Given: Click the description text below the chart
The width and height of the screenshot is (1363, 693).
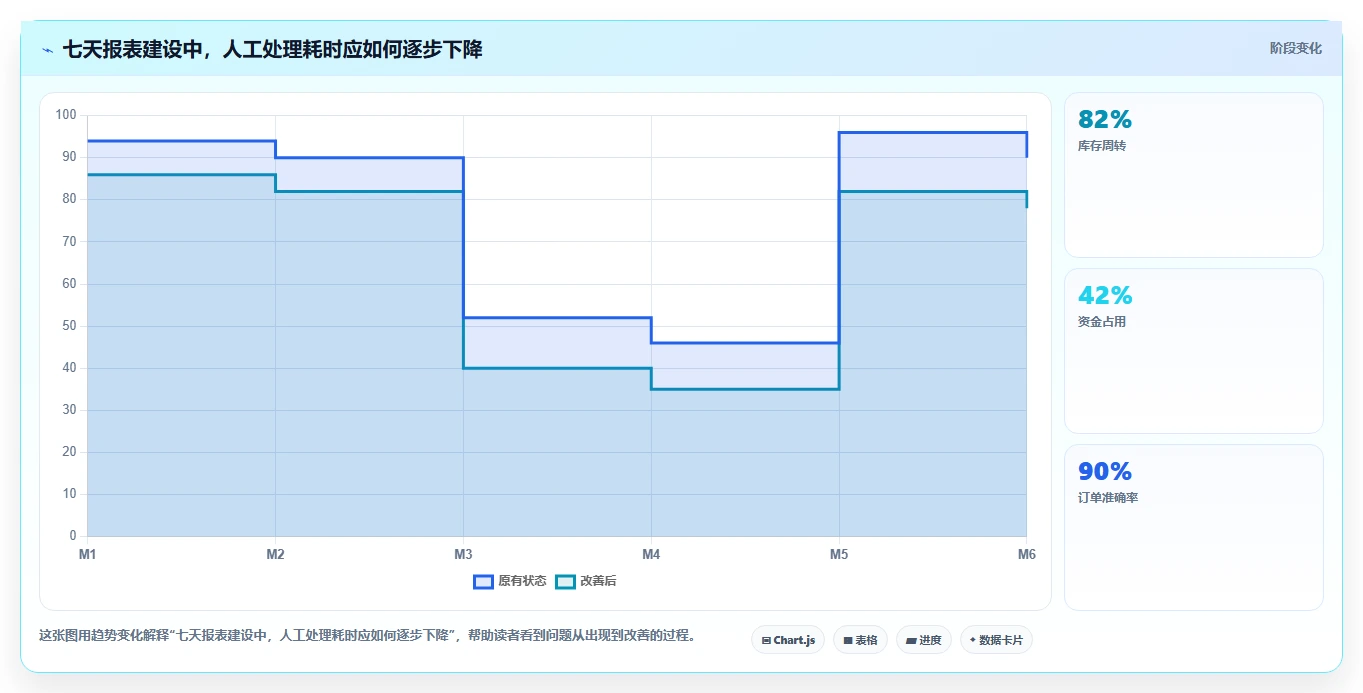Looking at the screenshot, I should pyautogui.click(x=367, y=636).
